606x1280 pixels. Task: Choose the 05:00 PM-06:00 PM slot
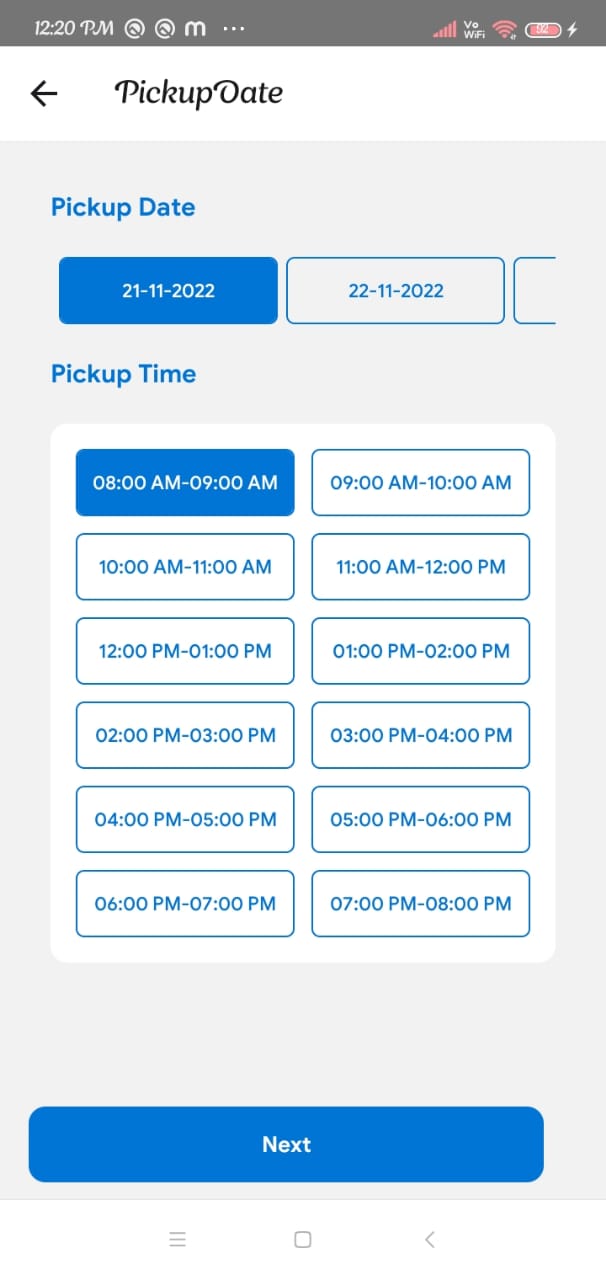coord(421,819)
